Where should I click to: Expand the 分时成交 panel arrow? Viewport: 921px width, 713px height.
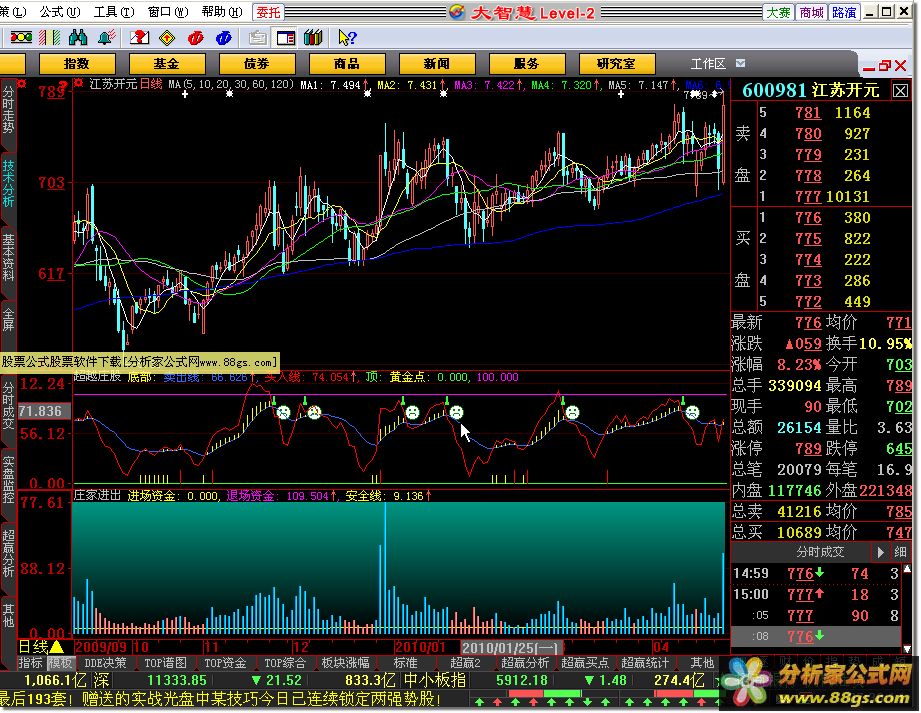tap(880, 551)
